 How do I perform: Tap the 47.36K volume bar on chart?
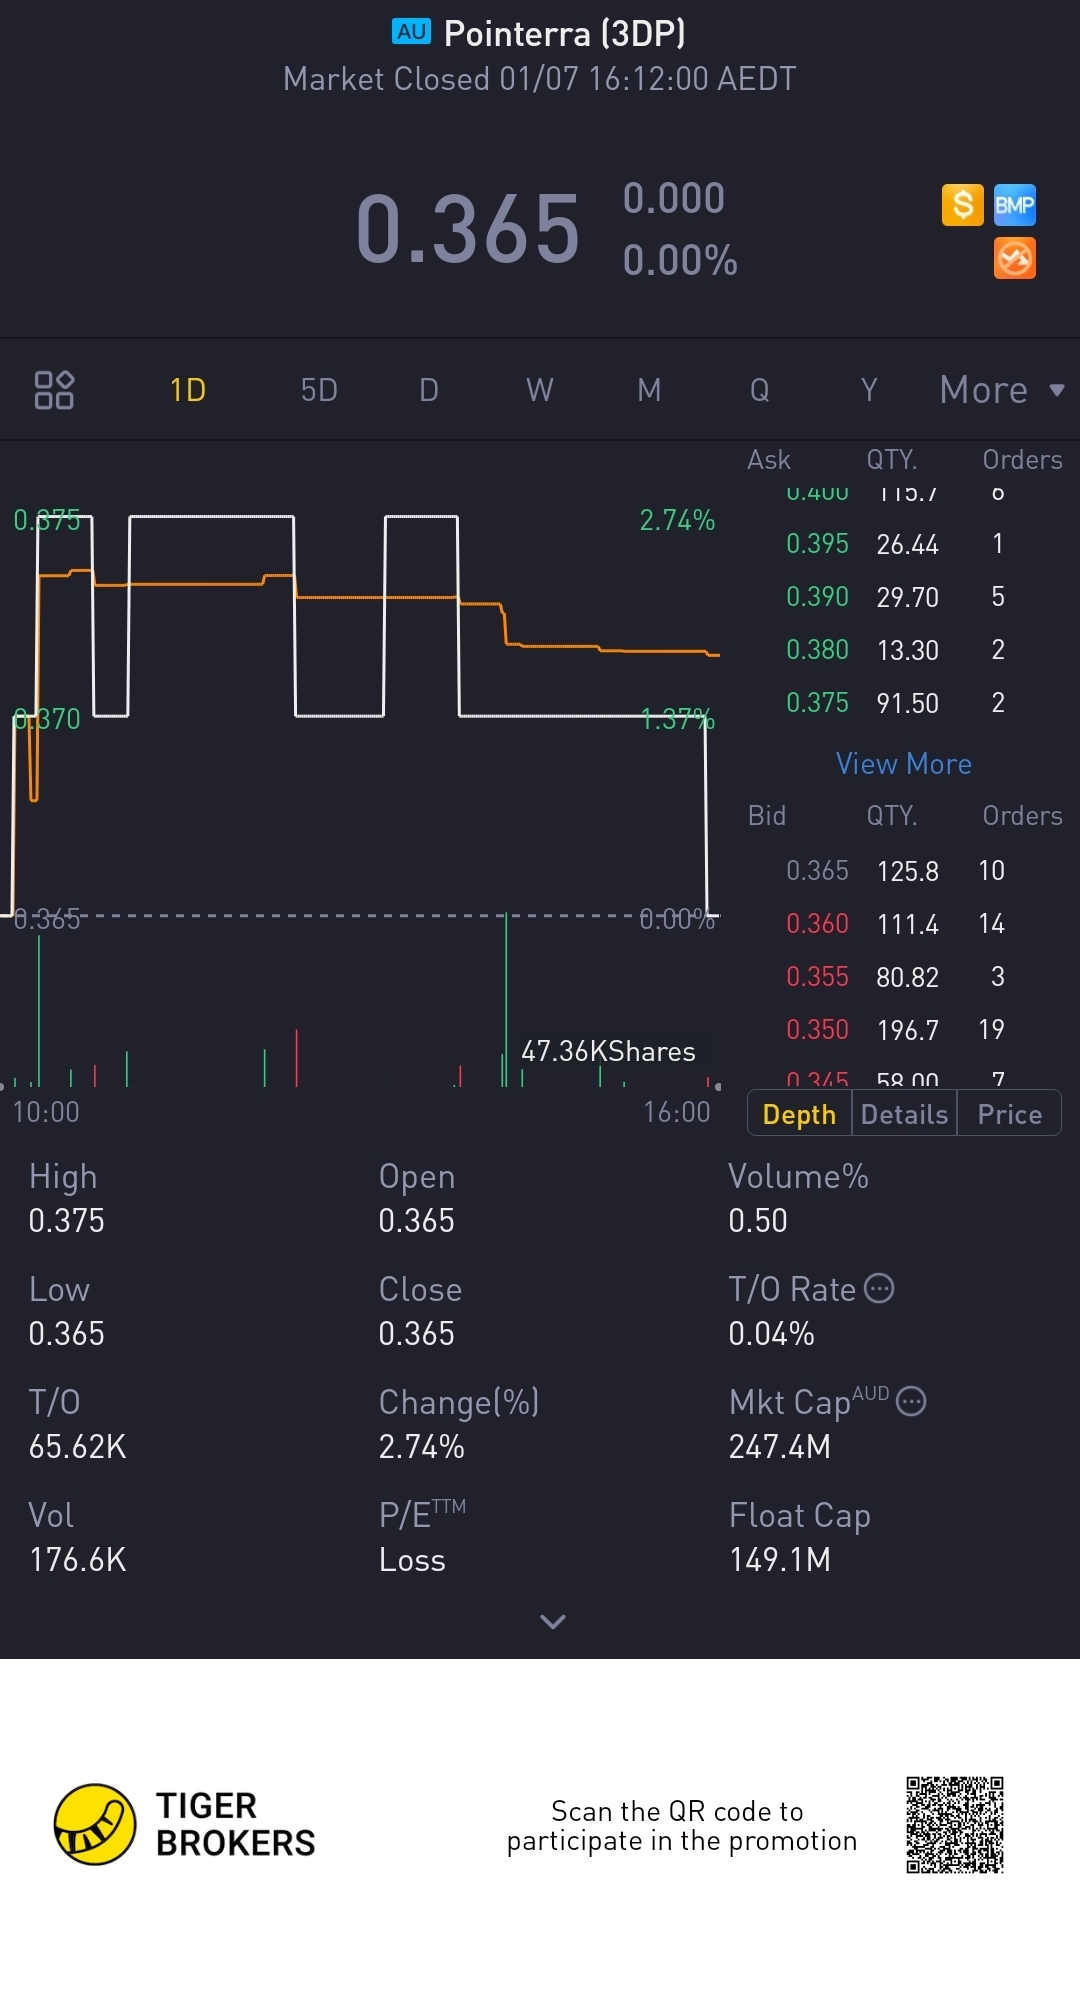(x=506, y=1000)
